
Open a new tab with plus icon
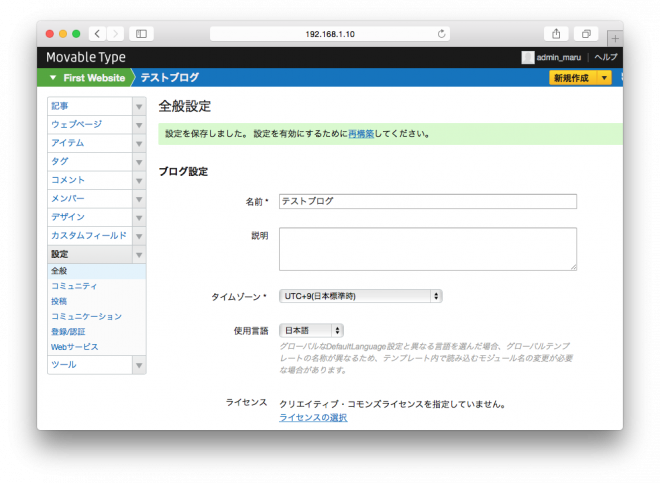pos(613,38)
